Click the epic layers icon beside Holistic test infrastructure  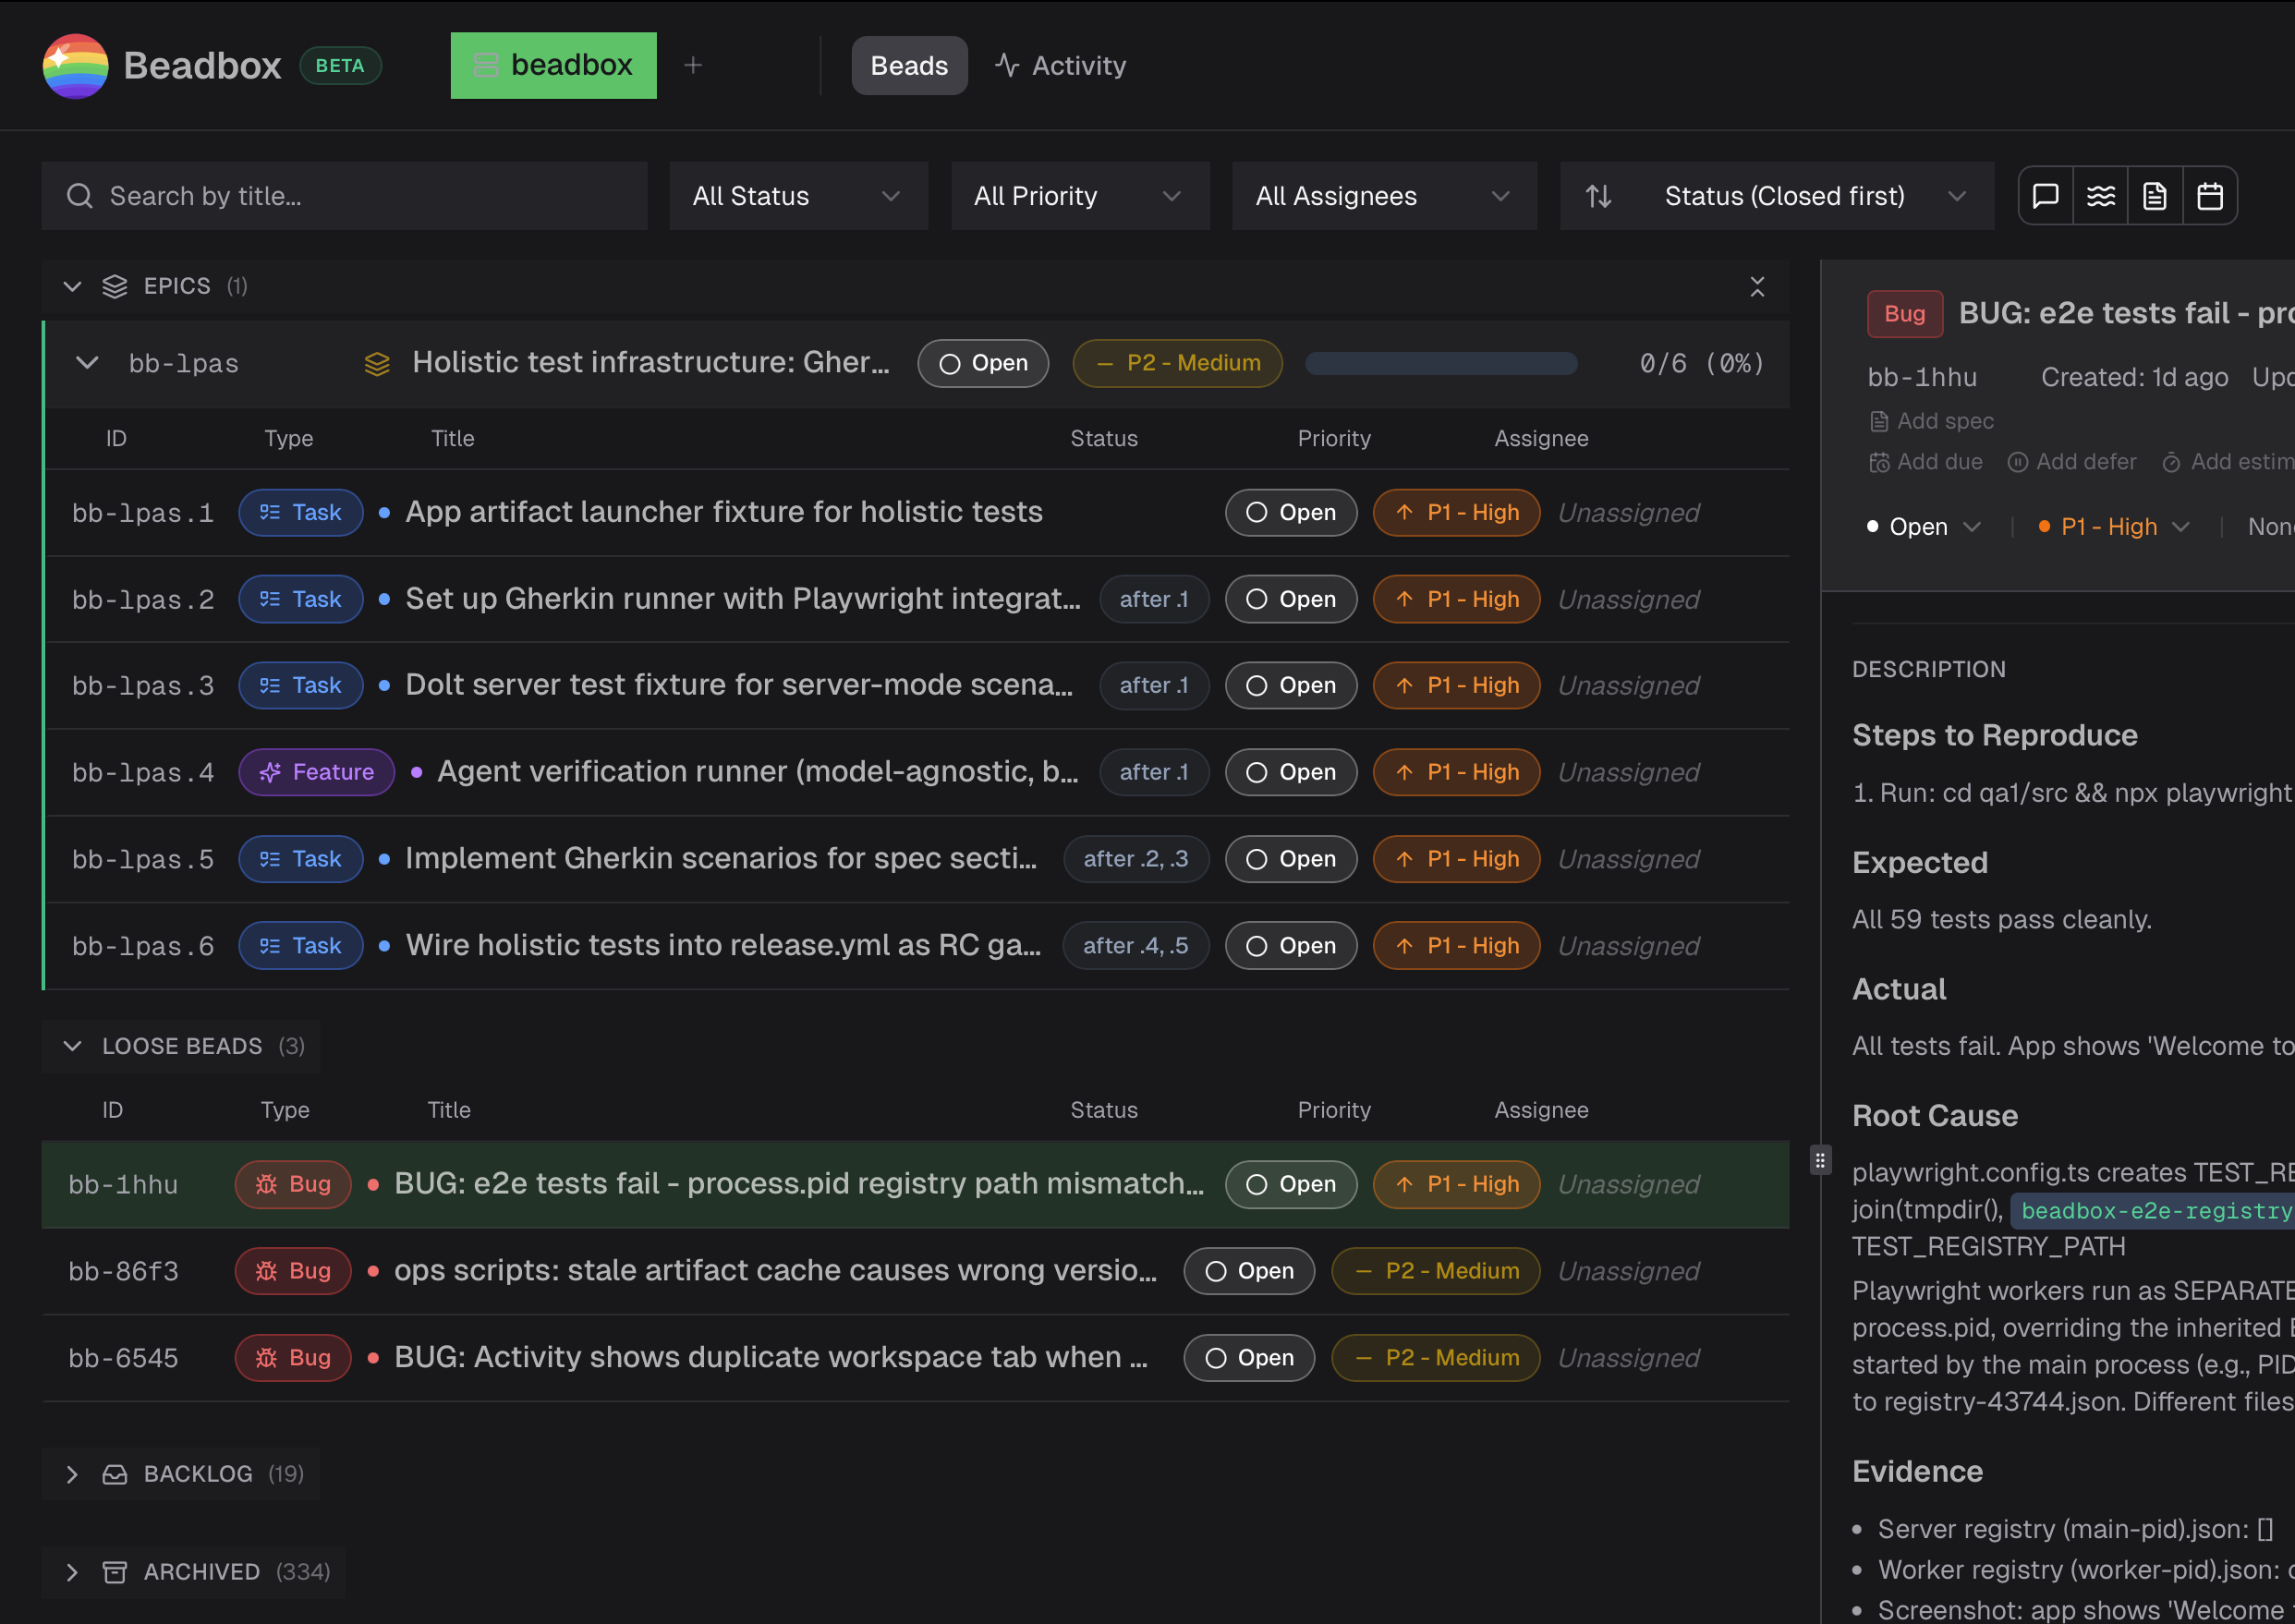[377, 363]
